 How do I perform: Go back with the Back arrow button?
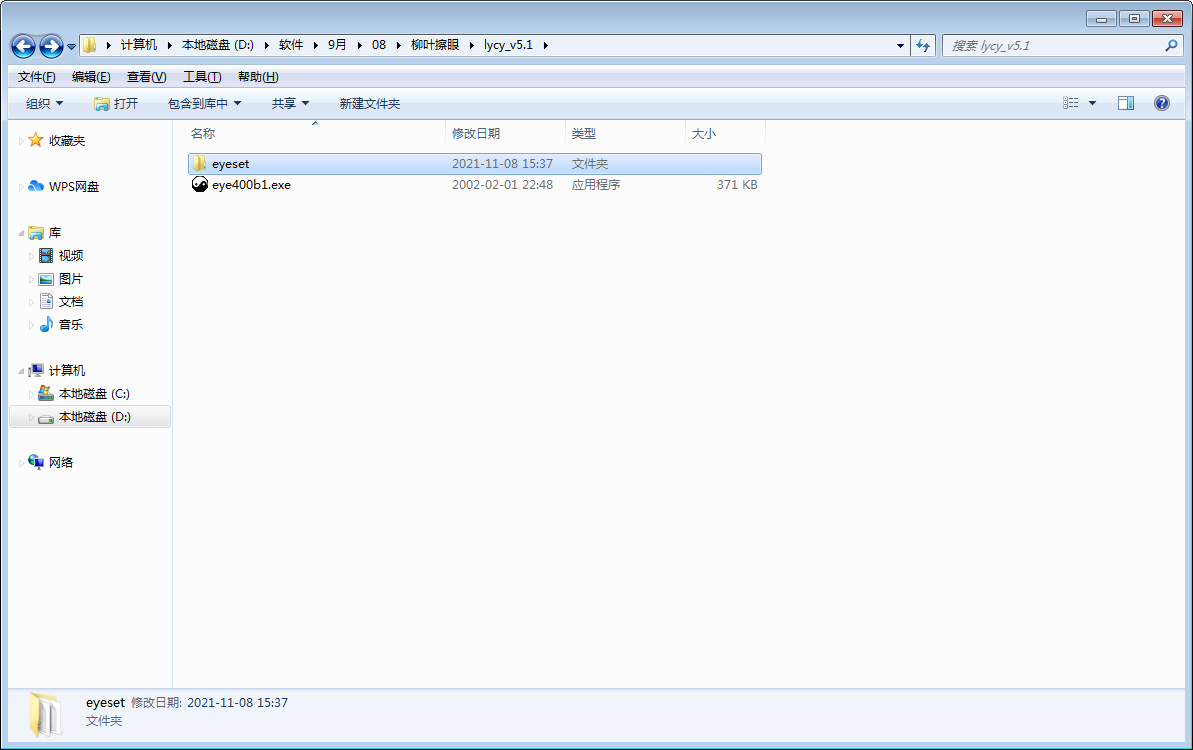click(23, 46)
